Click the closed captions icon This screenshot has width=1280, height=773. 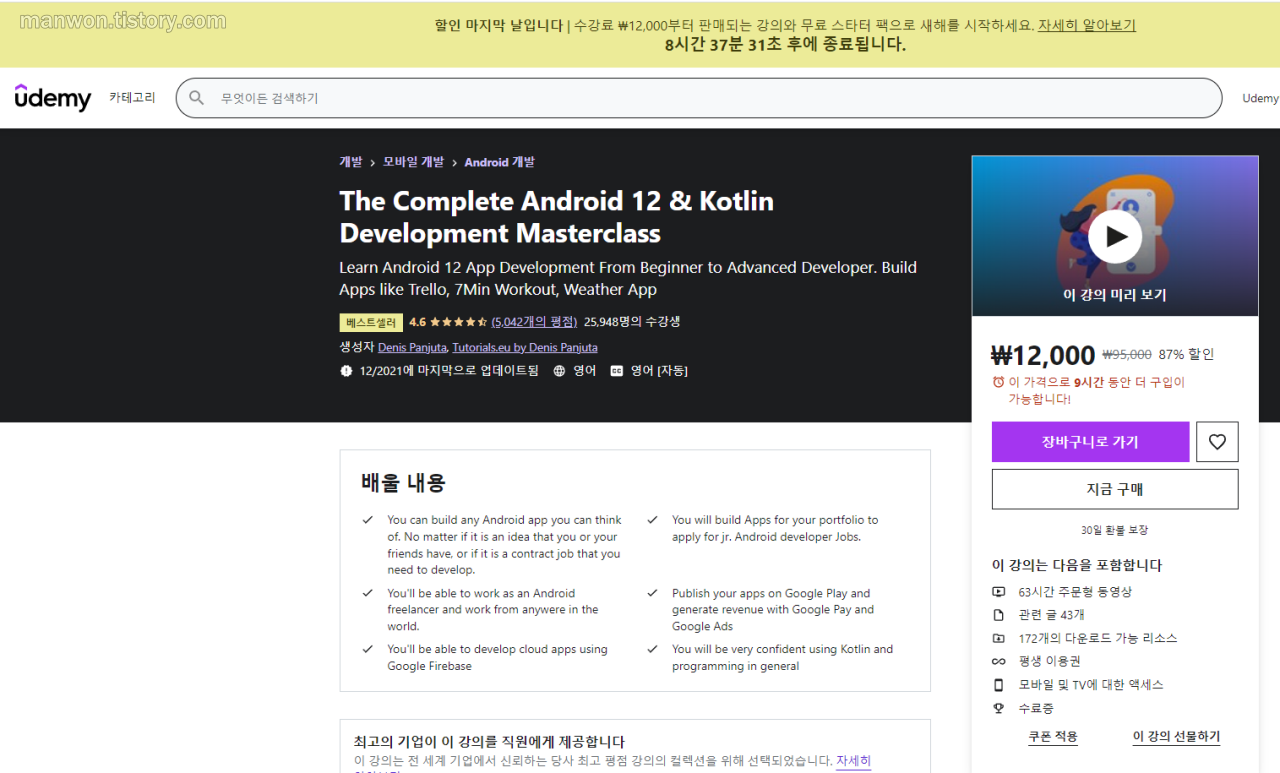pos(617,371)
